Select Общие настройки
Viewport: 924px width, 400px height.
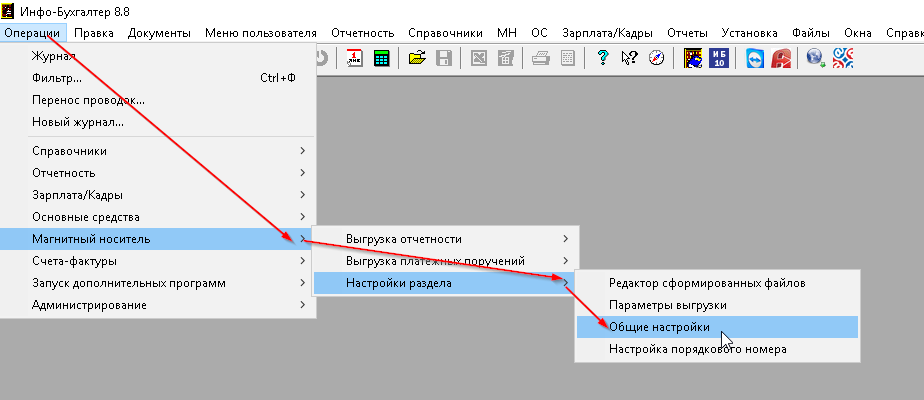pos(717,327)
